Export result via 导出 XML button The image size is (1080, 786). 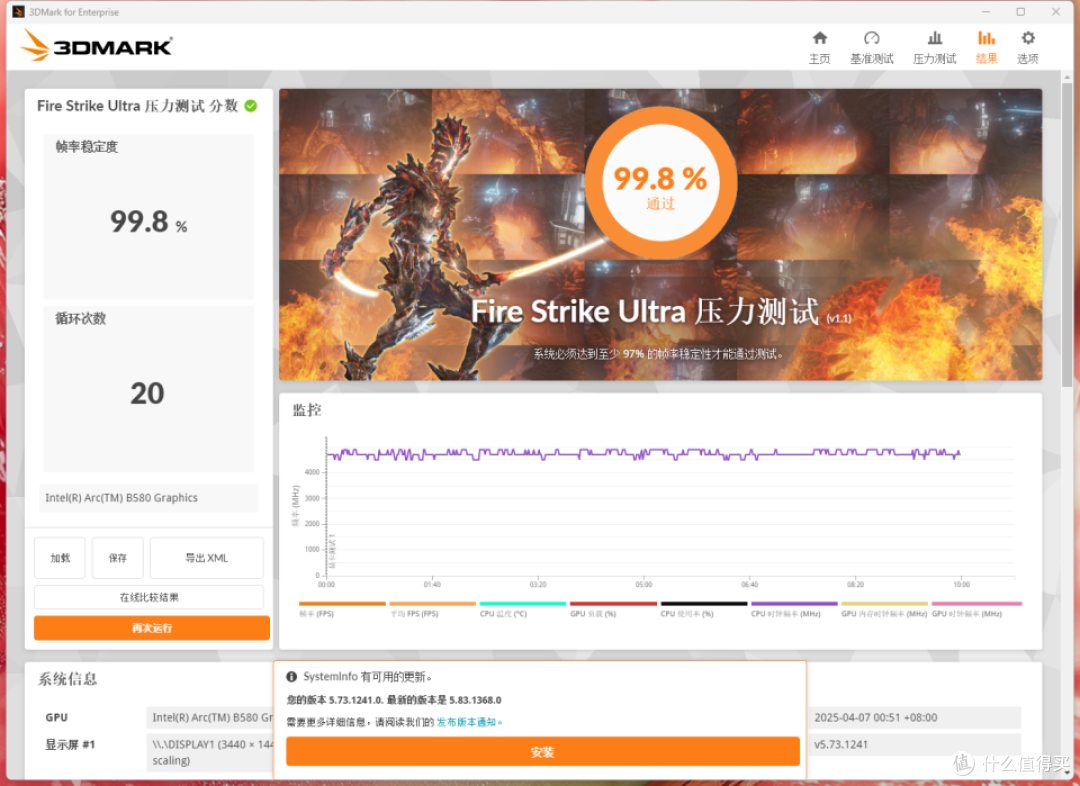(207, 558)
